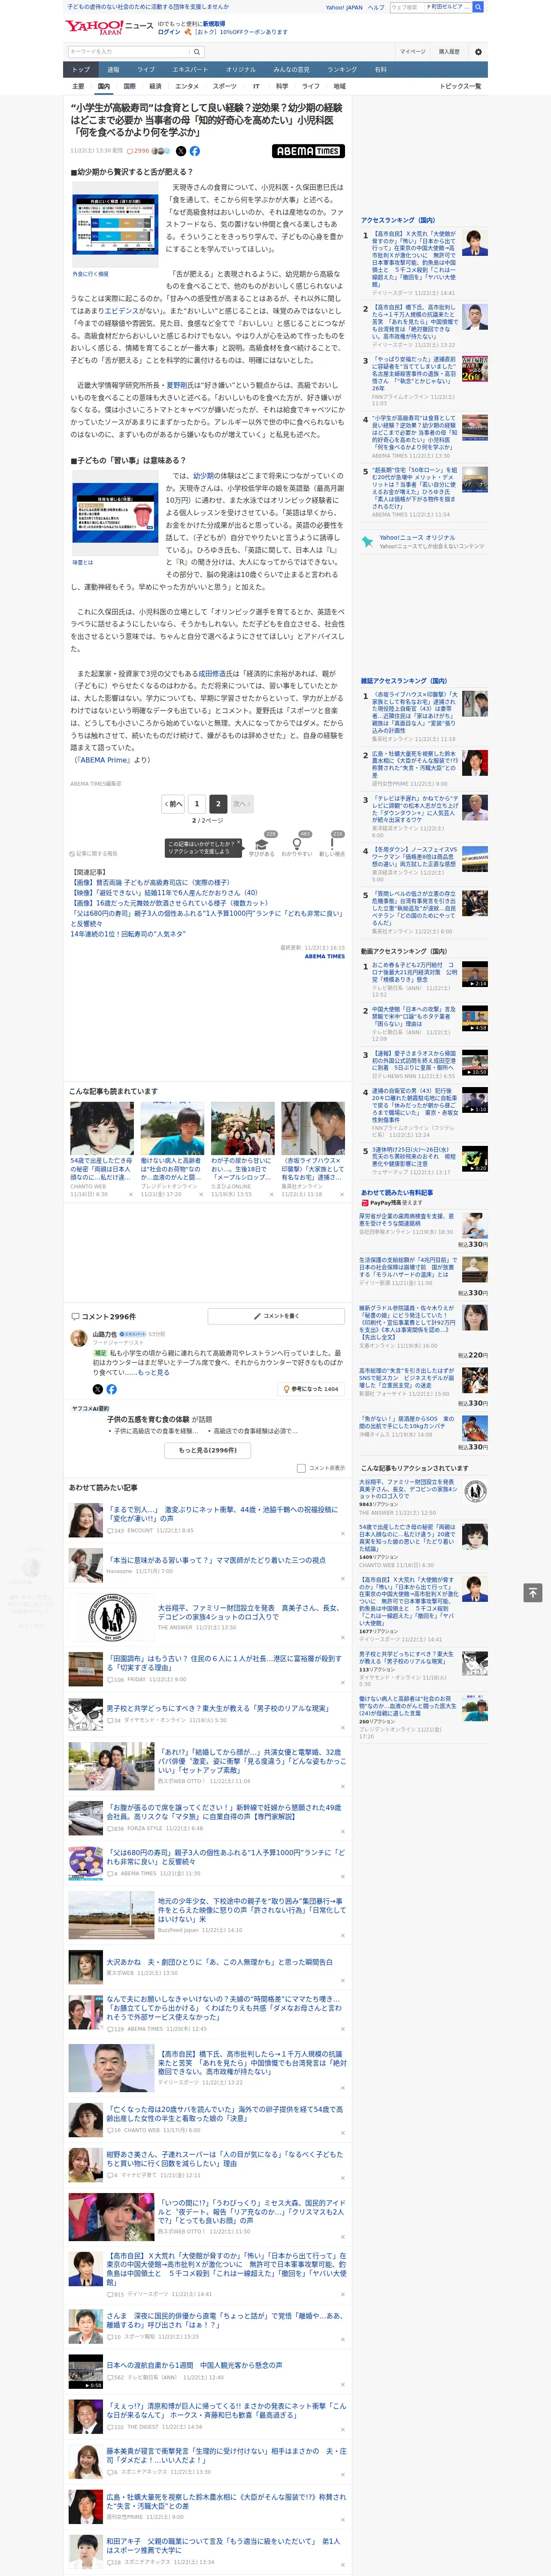The width and height of the screenshot is (551, 2576).
Task: Click 山路力也 commenter avatar
Action: click(78, 1338)
